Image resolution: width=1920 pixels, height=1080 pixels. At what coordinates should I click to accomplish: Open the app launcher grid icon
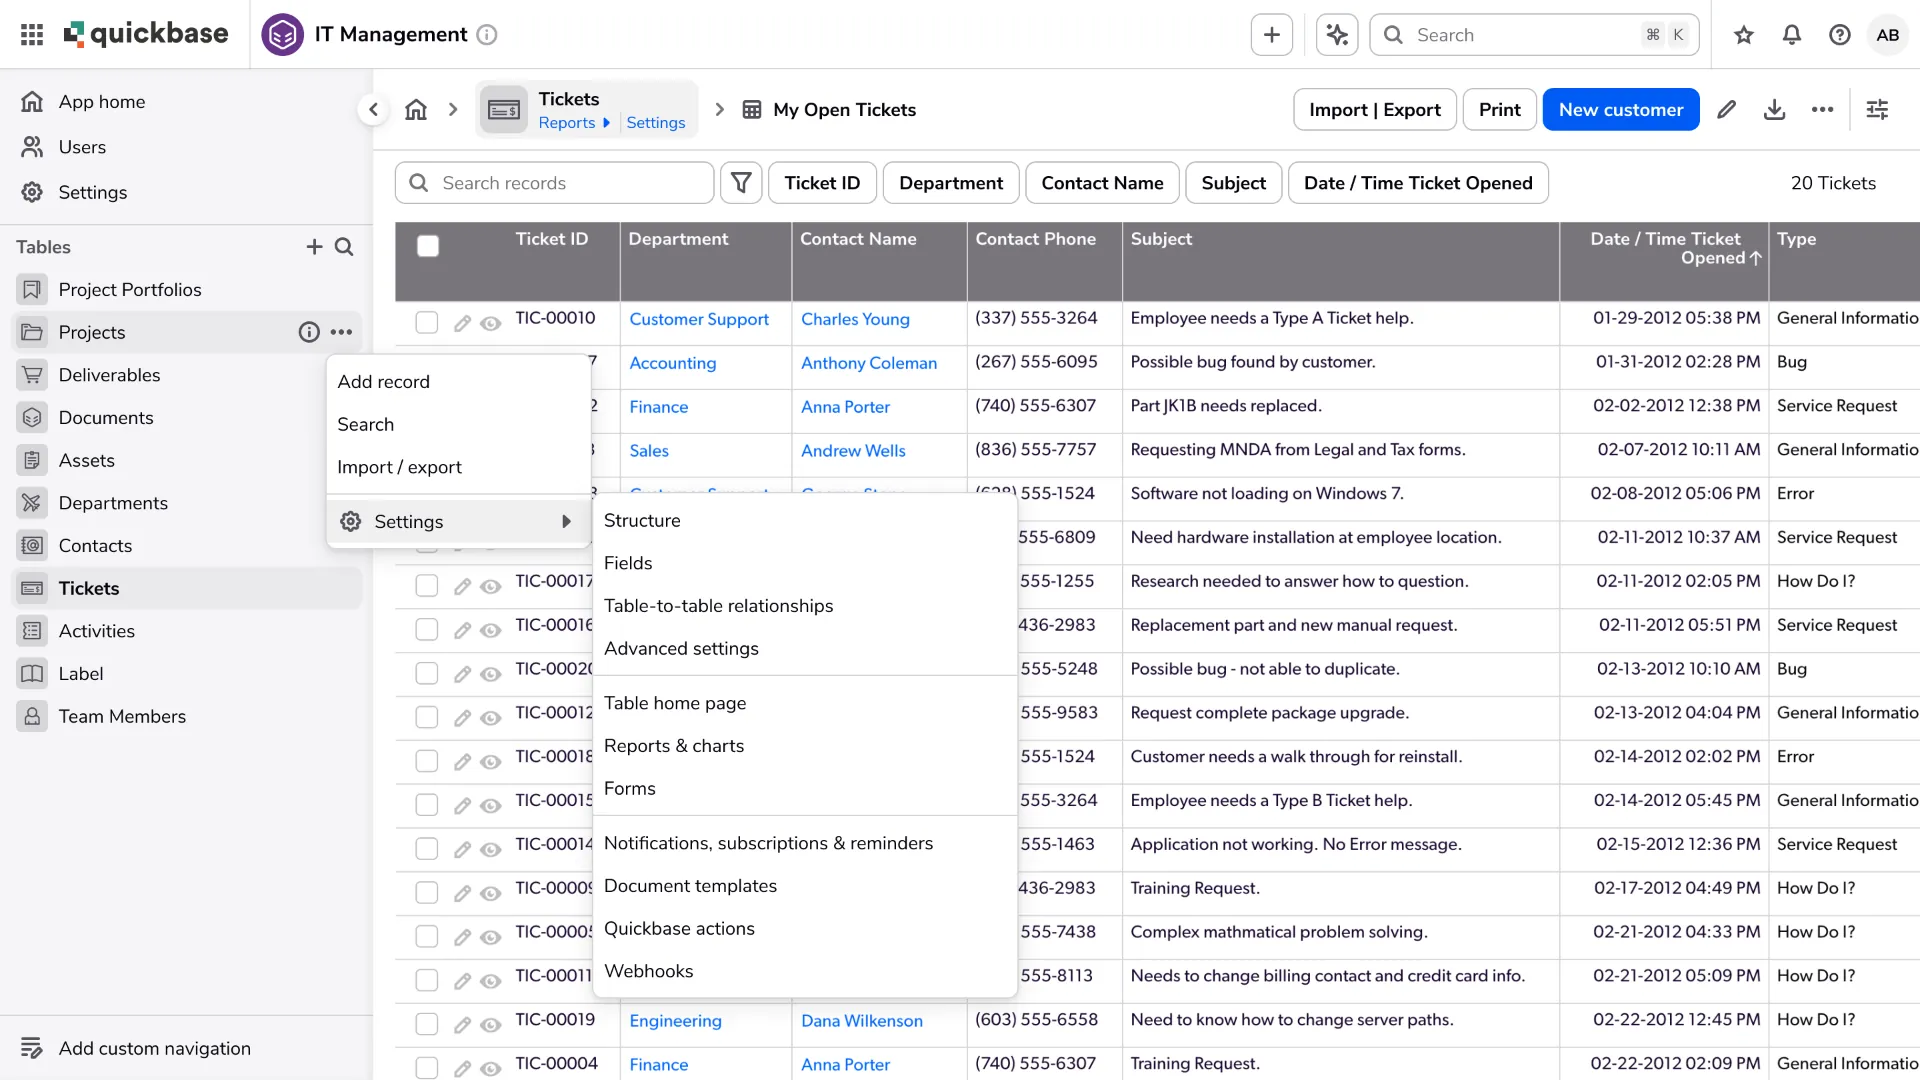coord(32,35)
